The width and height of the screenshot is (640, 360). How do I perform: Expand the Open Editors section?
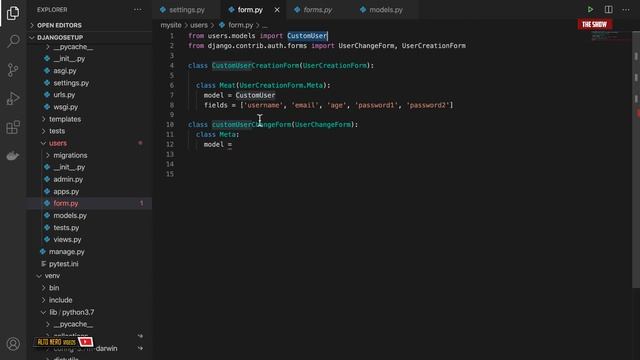[90, 25]
